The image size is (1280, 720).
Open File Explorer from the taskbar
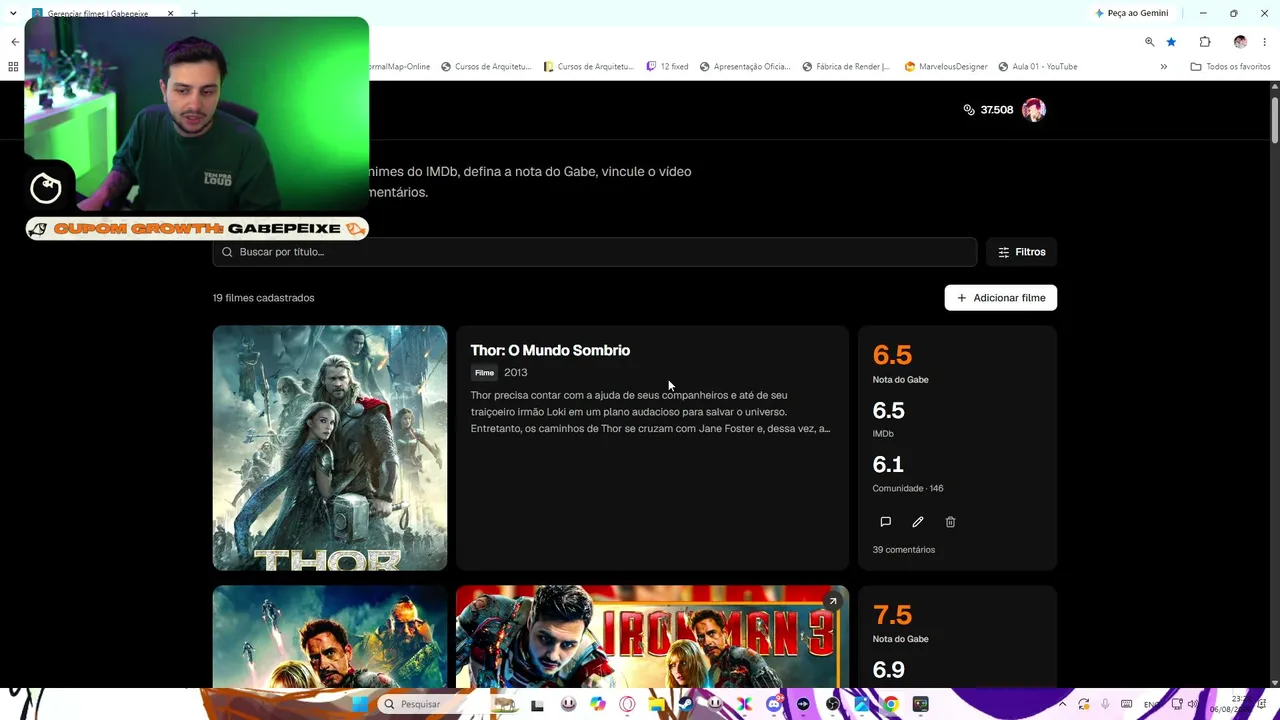(656, 704)
